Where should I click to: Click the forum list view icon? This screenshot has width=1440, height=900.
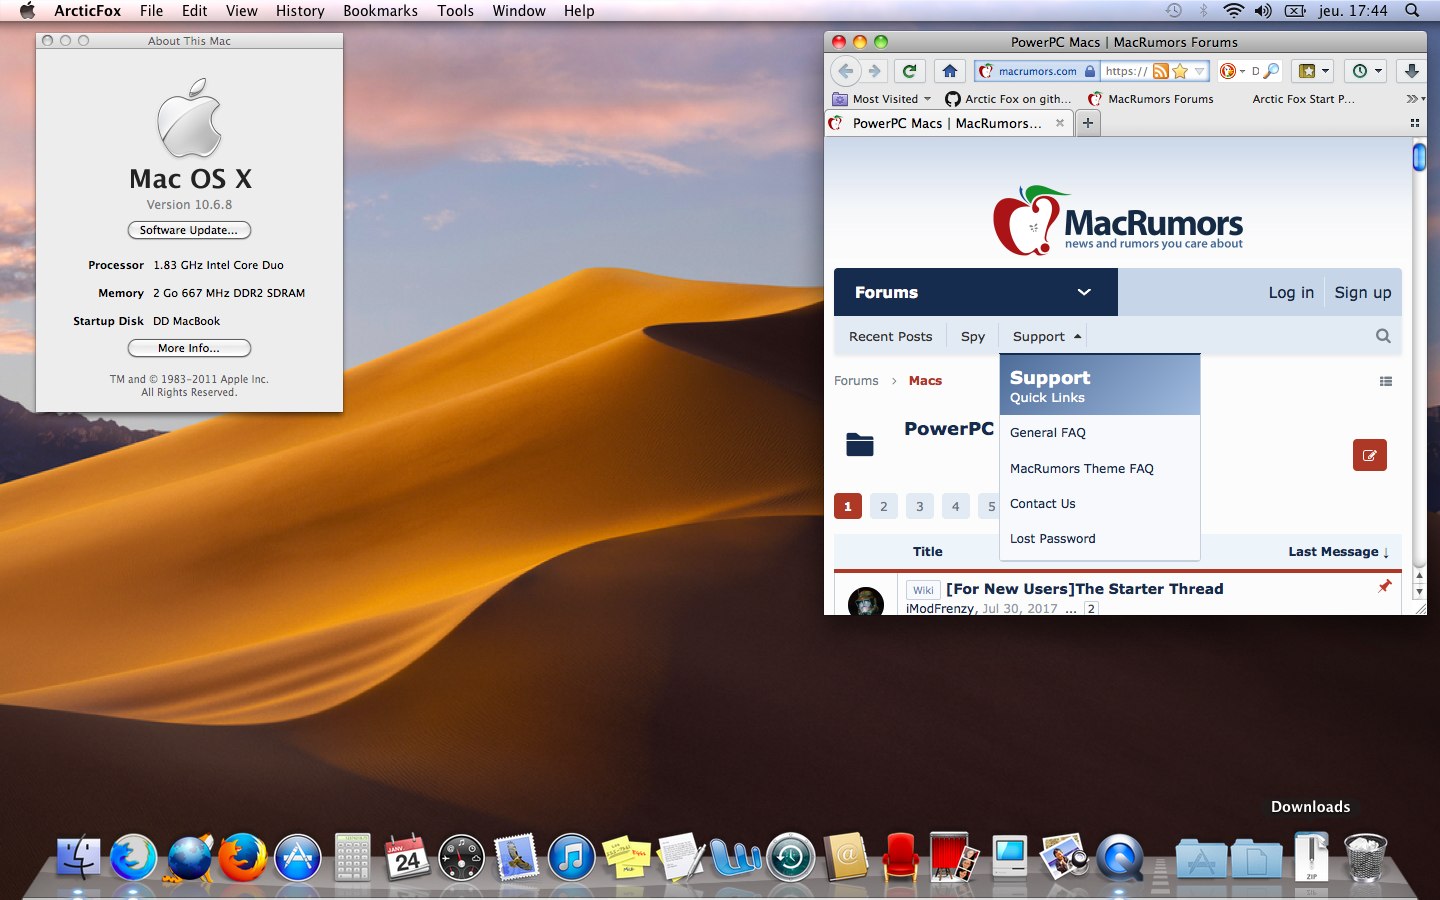point(1386,381)
